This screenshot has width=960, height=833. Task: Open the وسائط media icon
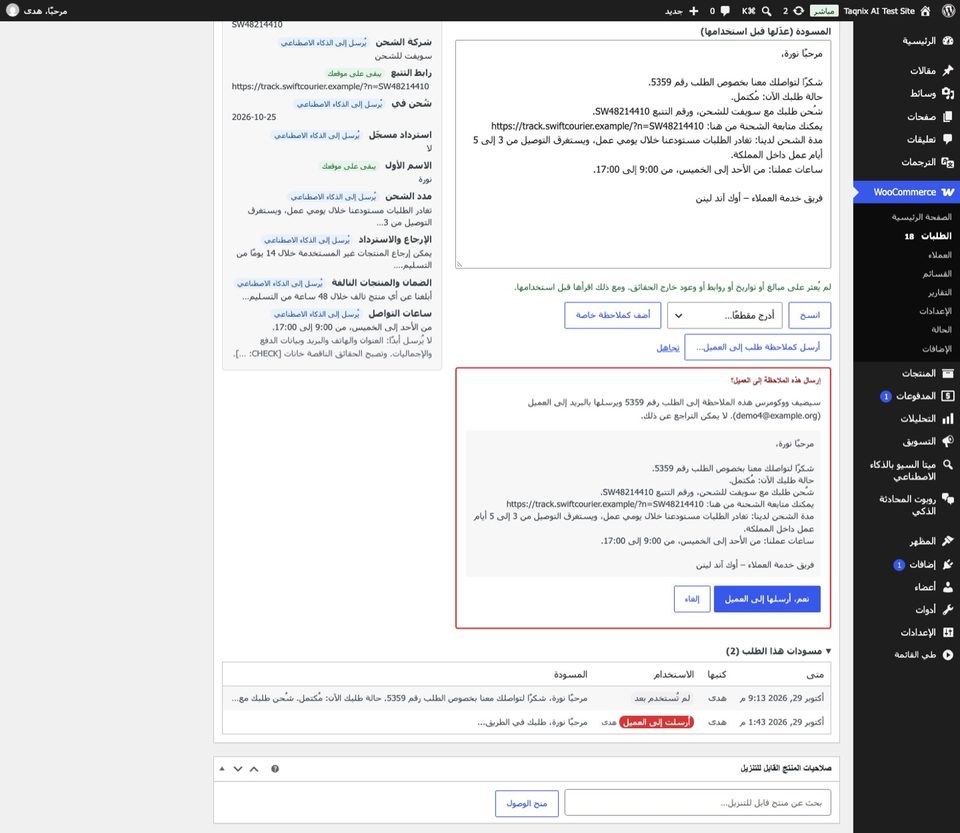[x=948, y=93]
